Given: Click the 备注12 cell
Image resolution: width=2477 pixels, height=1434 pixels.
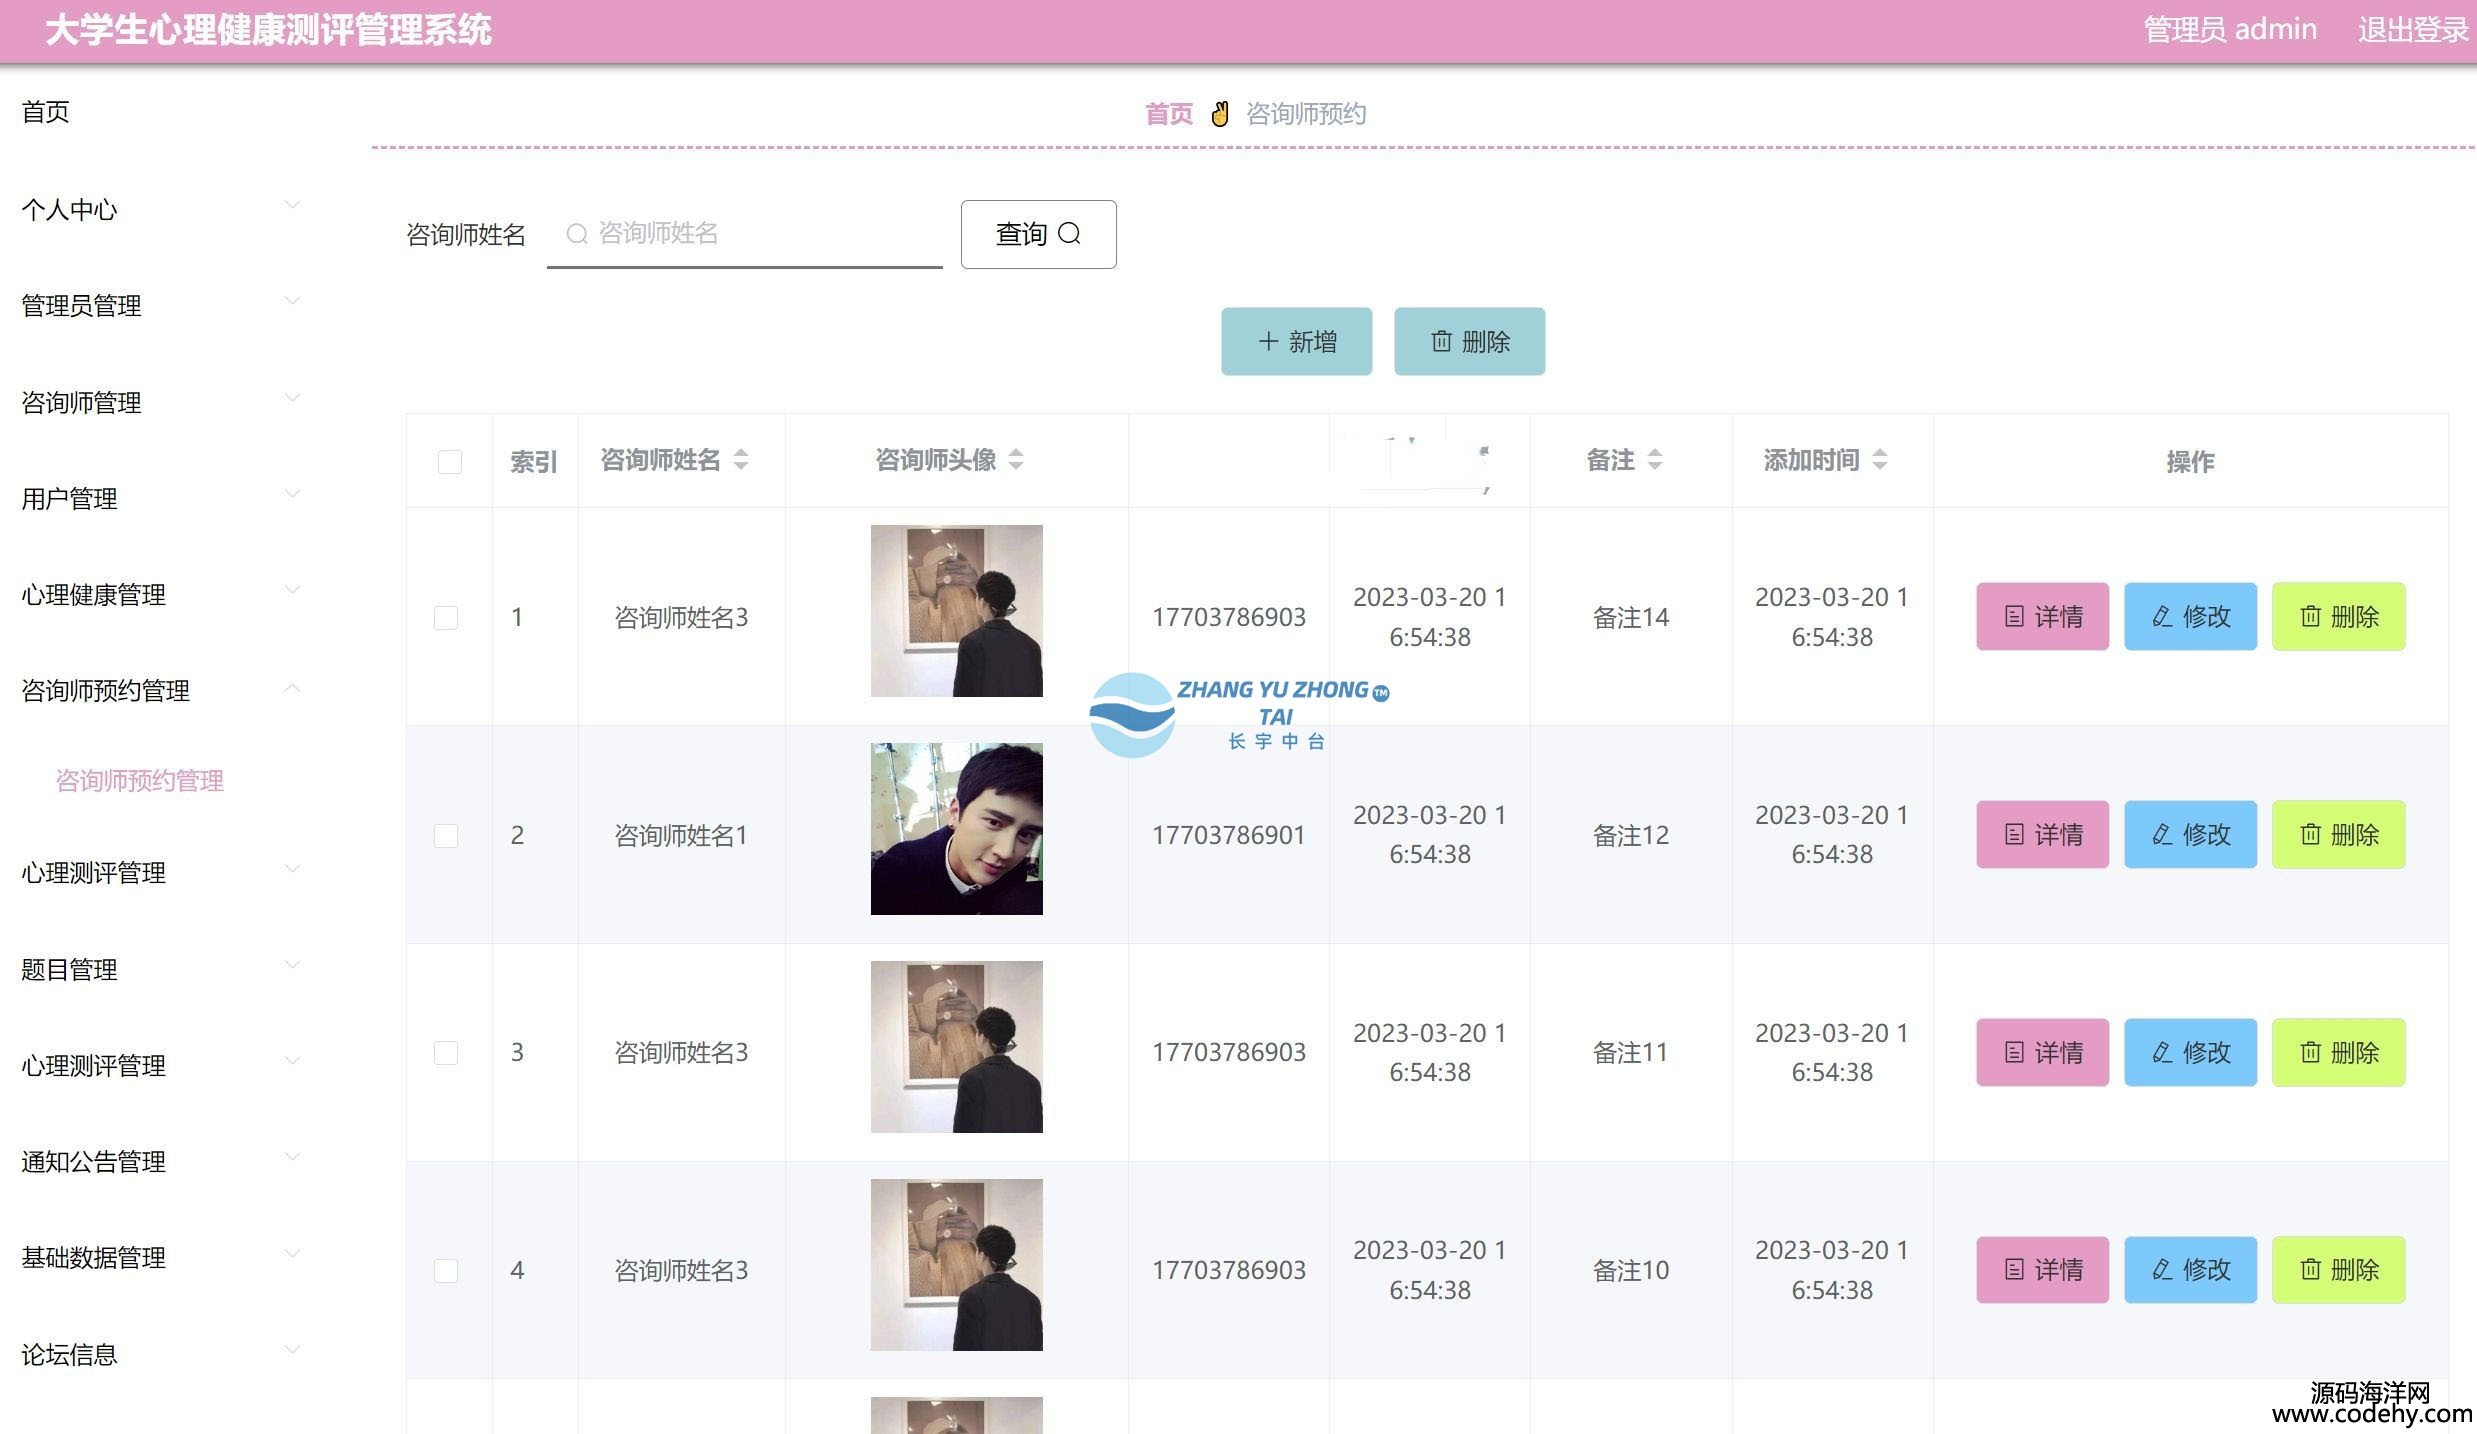Looking at the screenshot, I should (1631, 835).
